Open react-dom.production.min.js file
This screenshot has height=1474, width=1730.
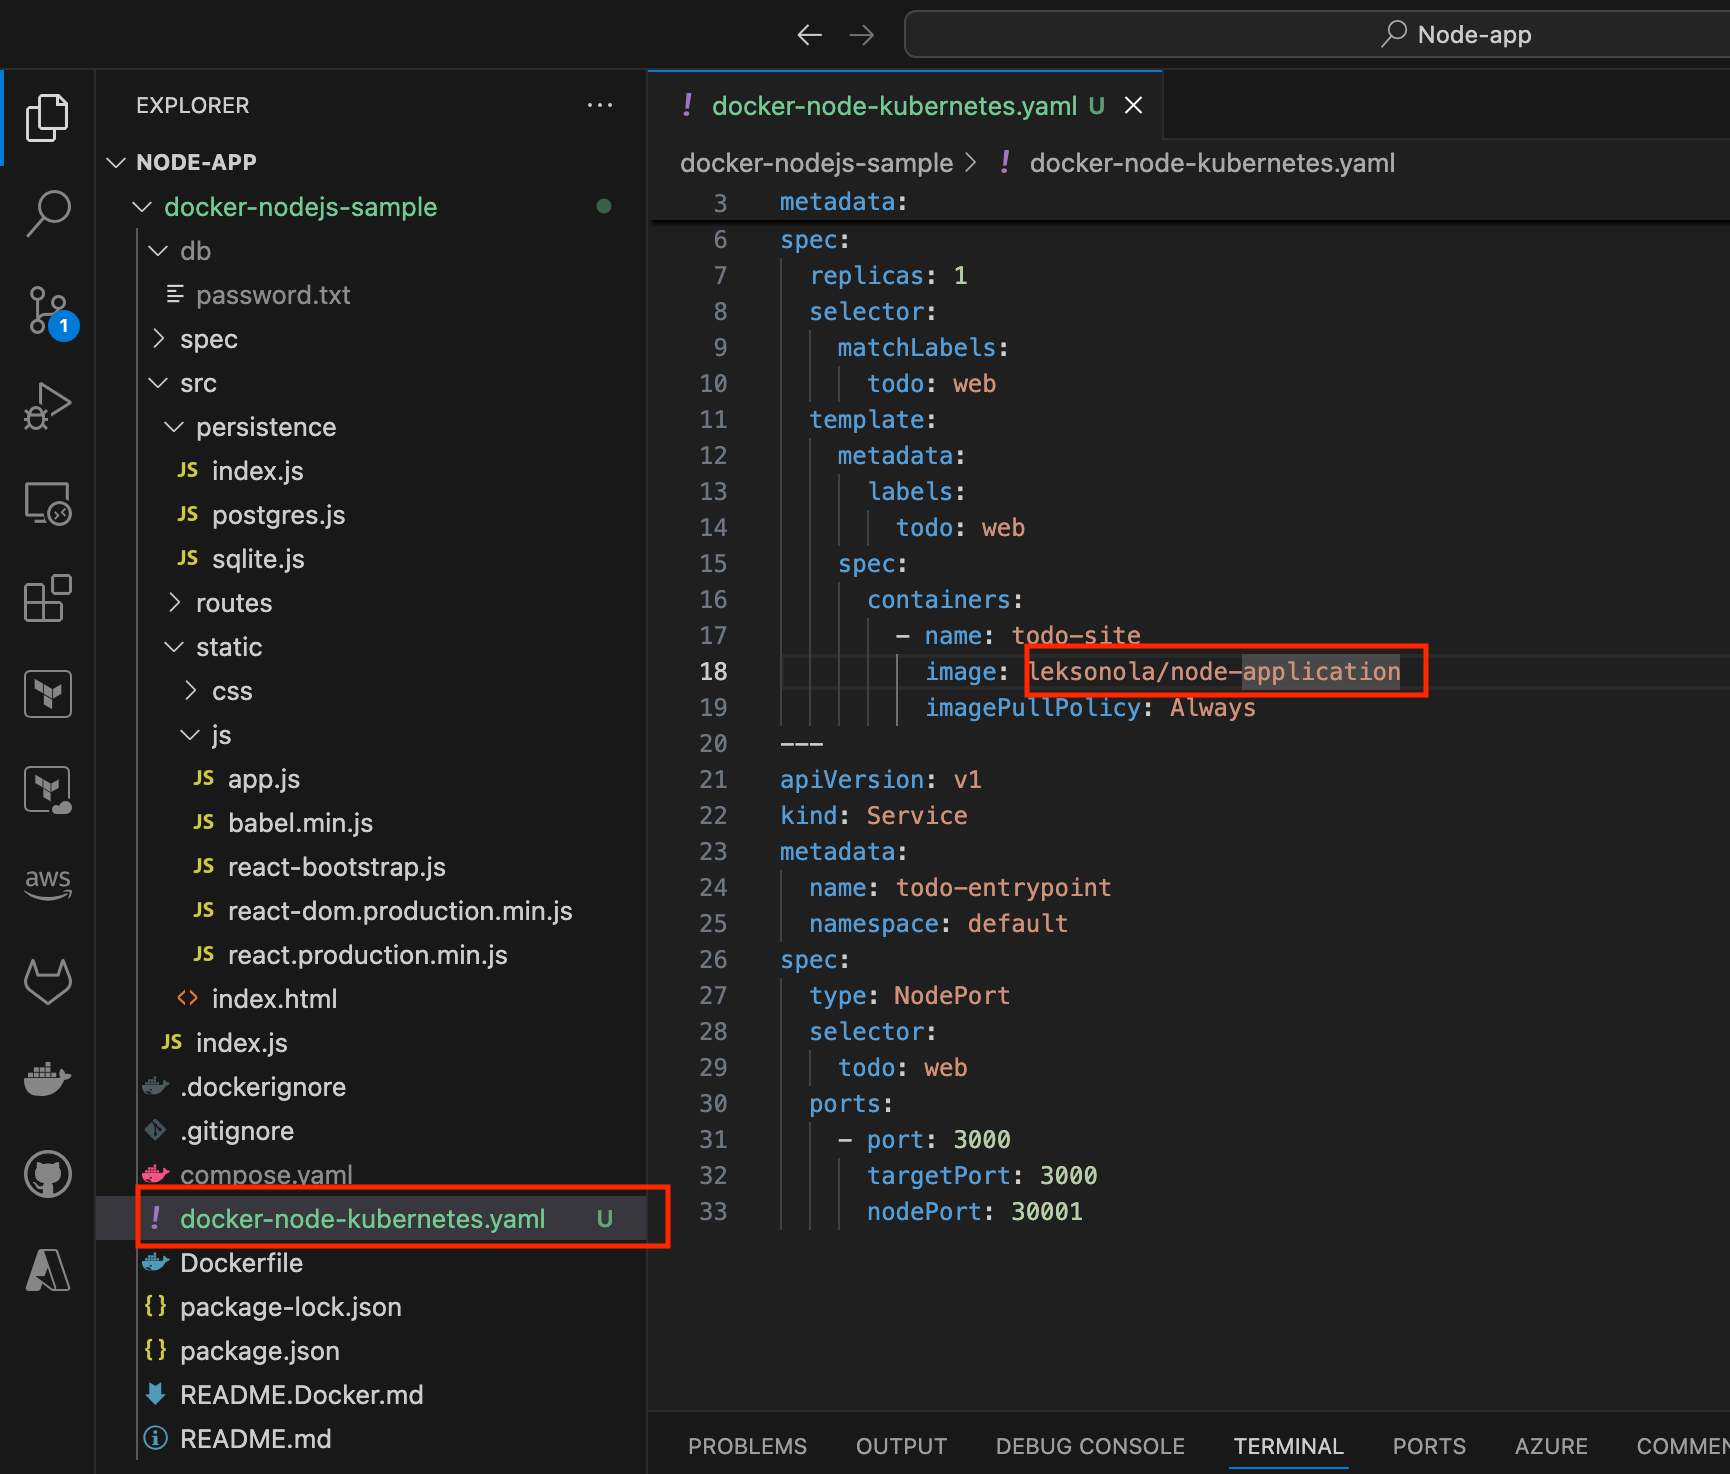coord(400,911)
